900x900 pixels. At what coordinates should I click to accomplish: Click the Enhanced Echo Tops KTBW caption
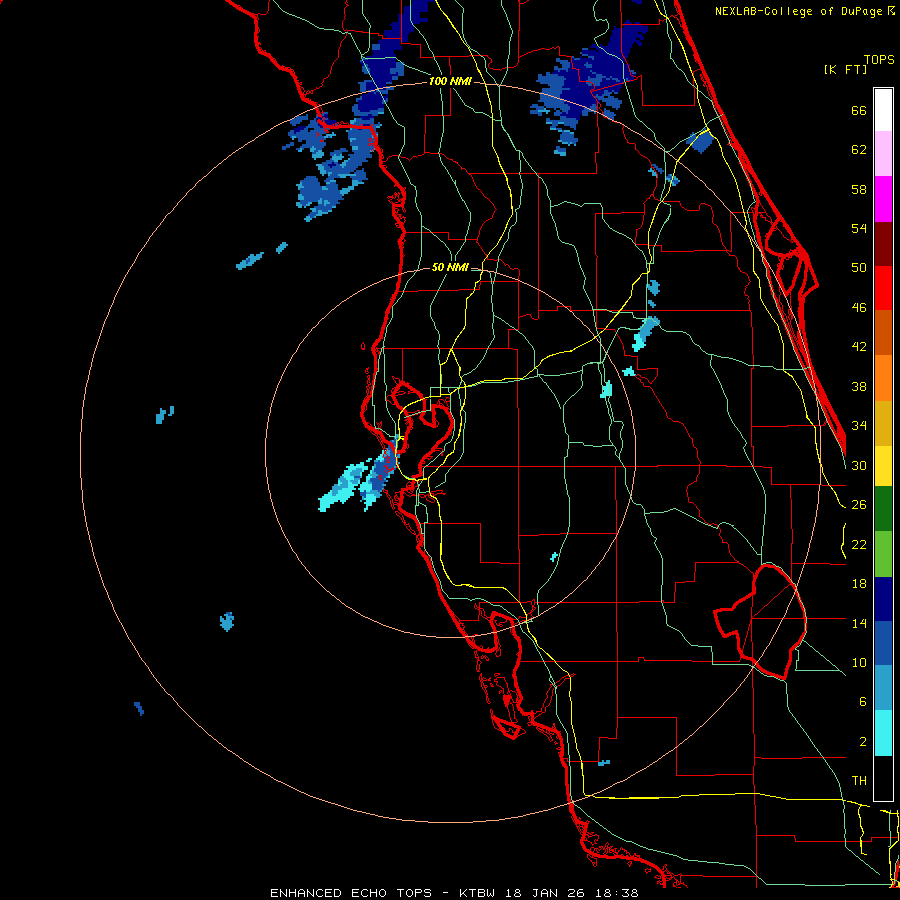454,893
